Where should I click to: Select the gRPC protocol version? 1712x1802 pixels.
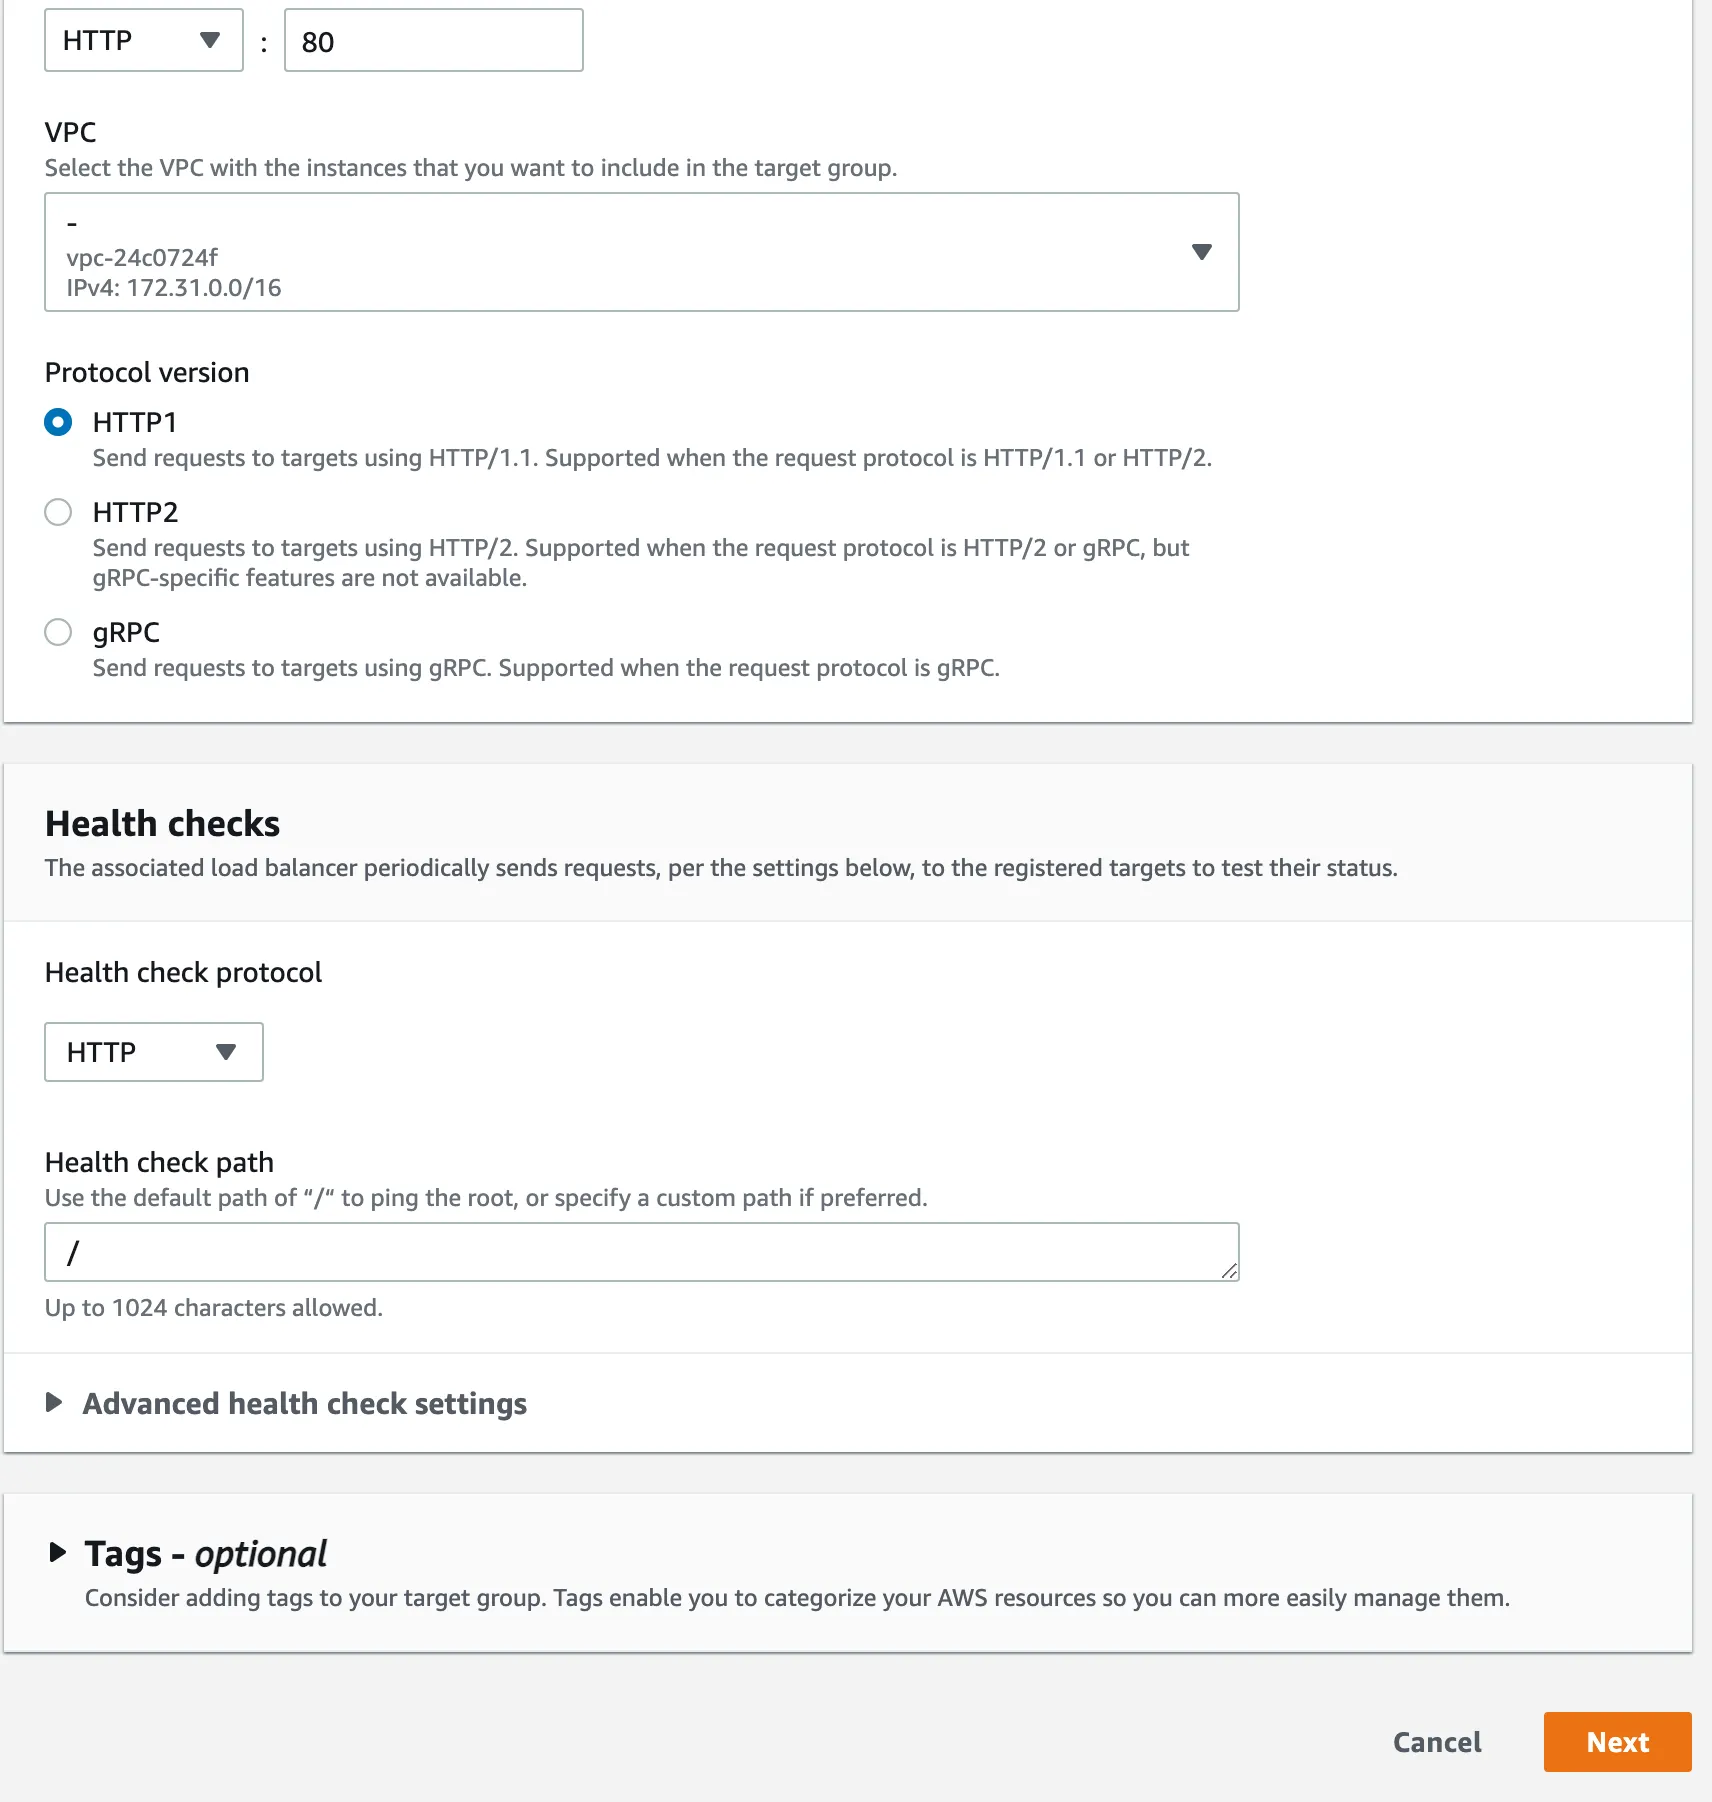58,632
